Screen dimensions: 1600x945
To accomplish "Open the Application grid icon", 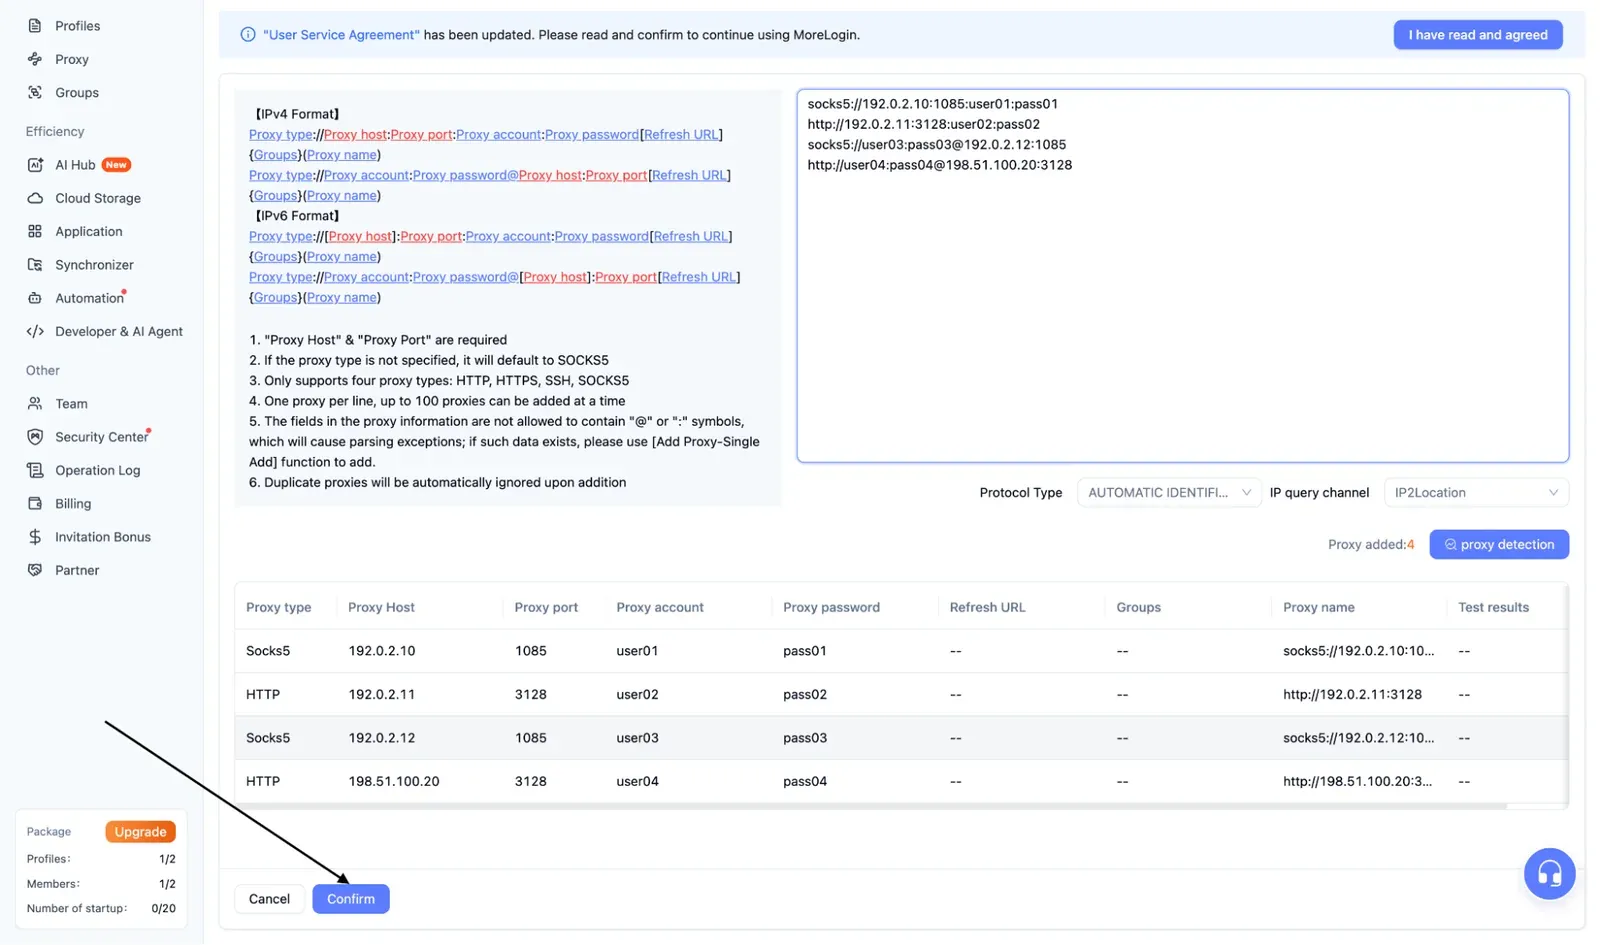I will point(35,231).
